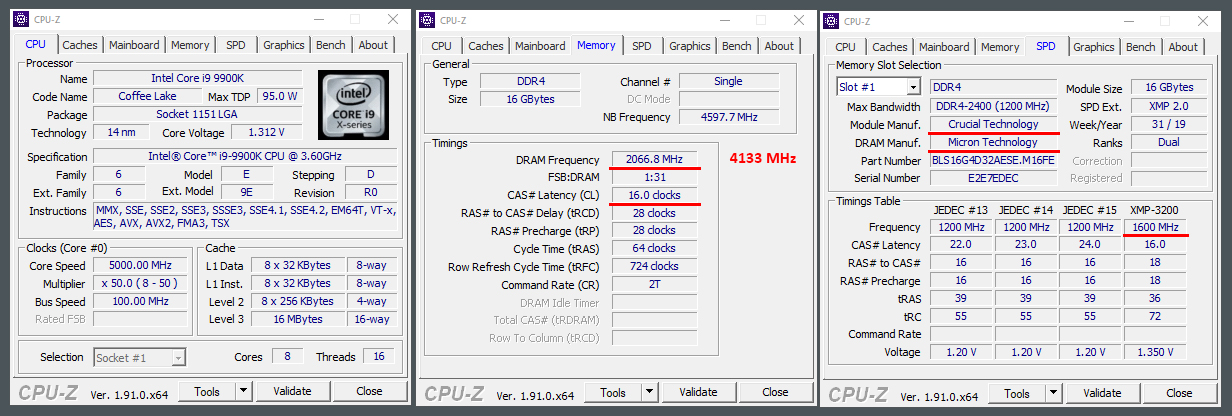This screenshot has width=1232, height=416.
Task: Click the Close button in the middle Memory window
Action: click(773, 392)
